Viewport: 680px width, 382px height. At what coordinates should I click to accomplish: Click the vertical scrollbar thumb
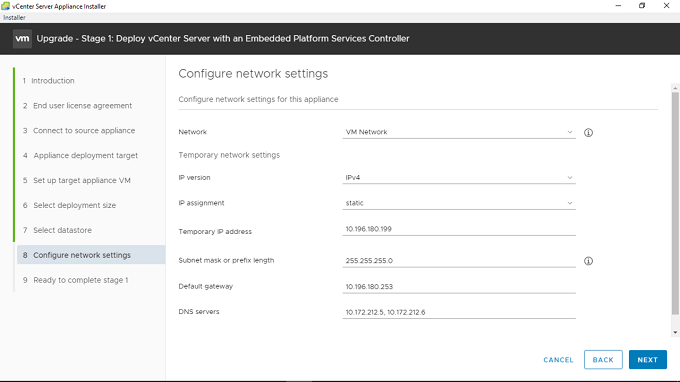(675, 203)
